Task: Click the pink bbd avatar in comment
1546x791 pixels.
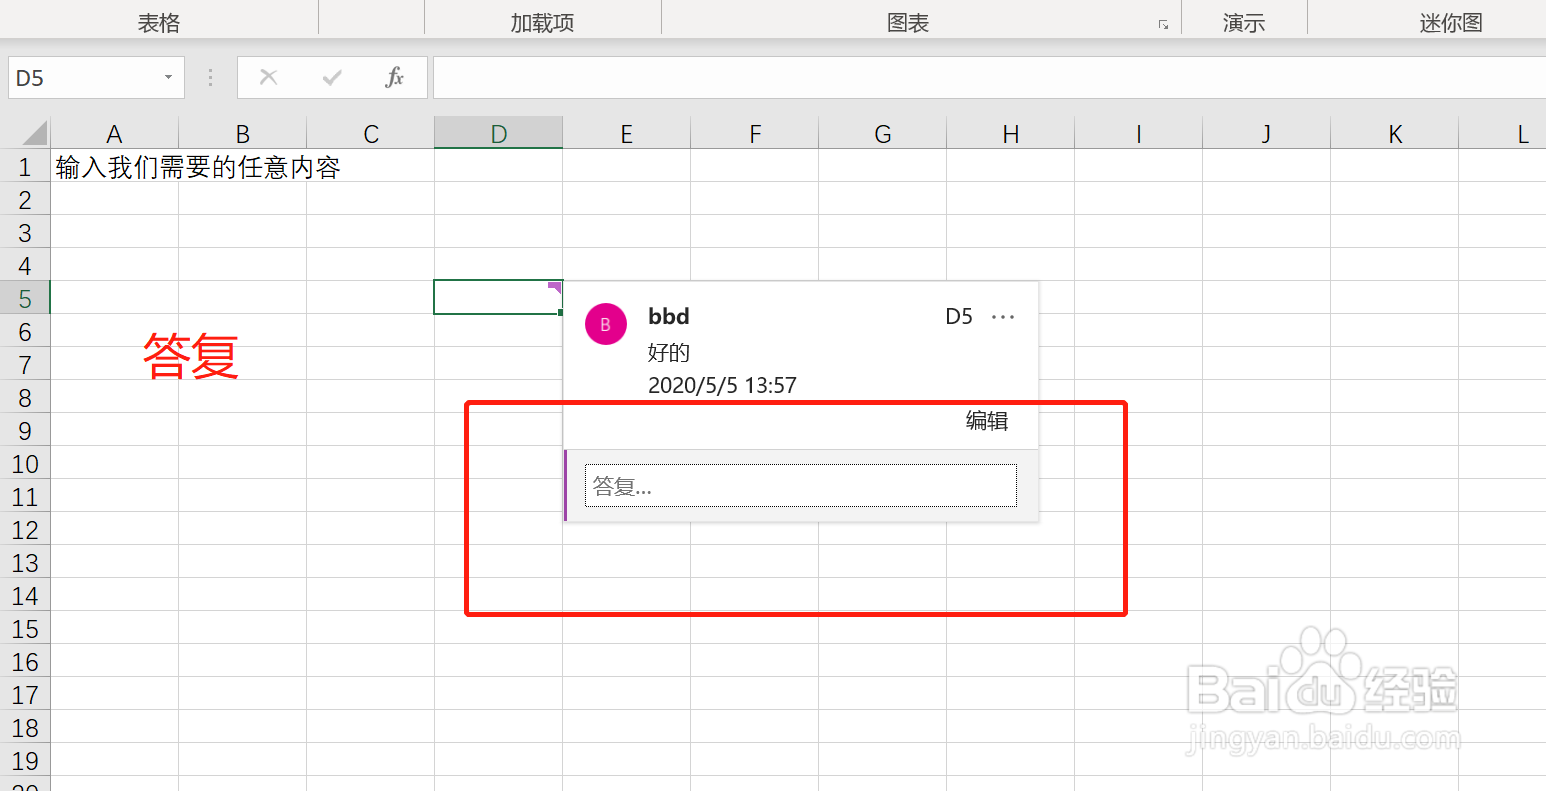Action: tap(605, 325)
